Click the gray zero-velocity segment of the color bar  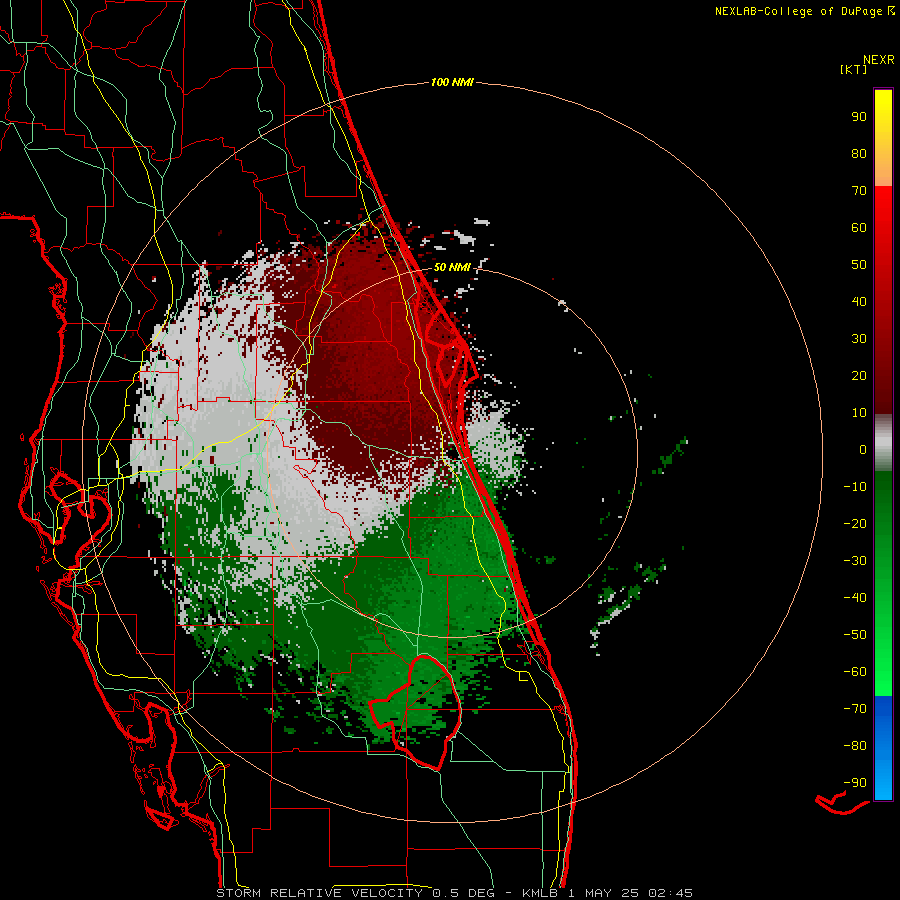[x=883, y=443]
